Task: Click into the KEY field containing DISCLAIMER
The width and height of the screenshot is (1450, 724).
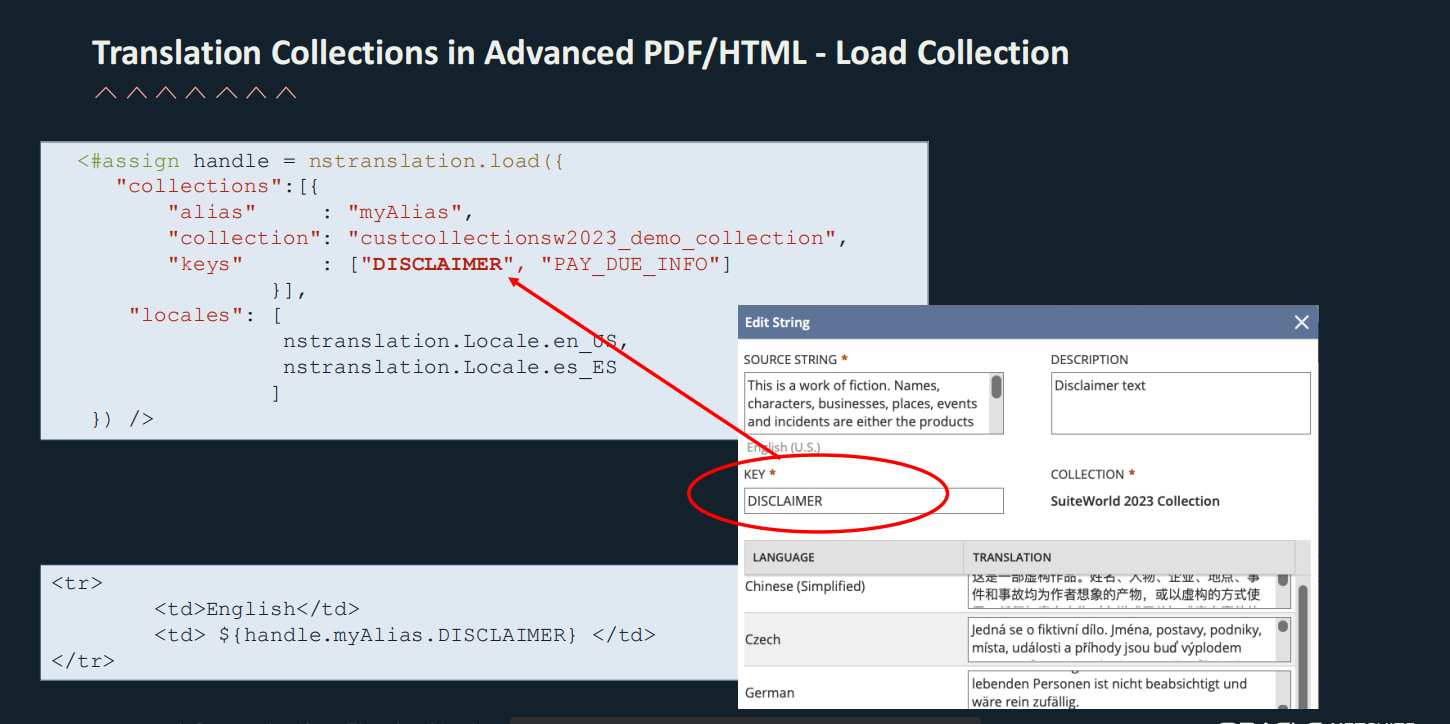Action: click(x=872, y=501)
